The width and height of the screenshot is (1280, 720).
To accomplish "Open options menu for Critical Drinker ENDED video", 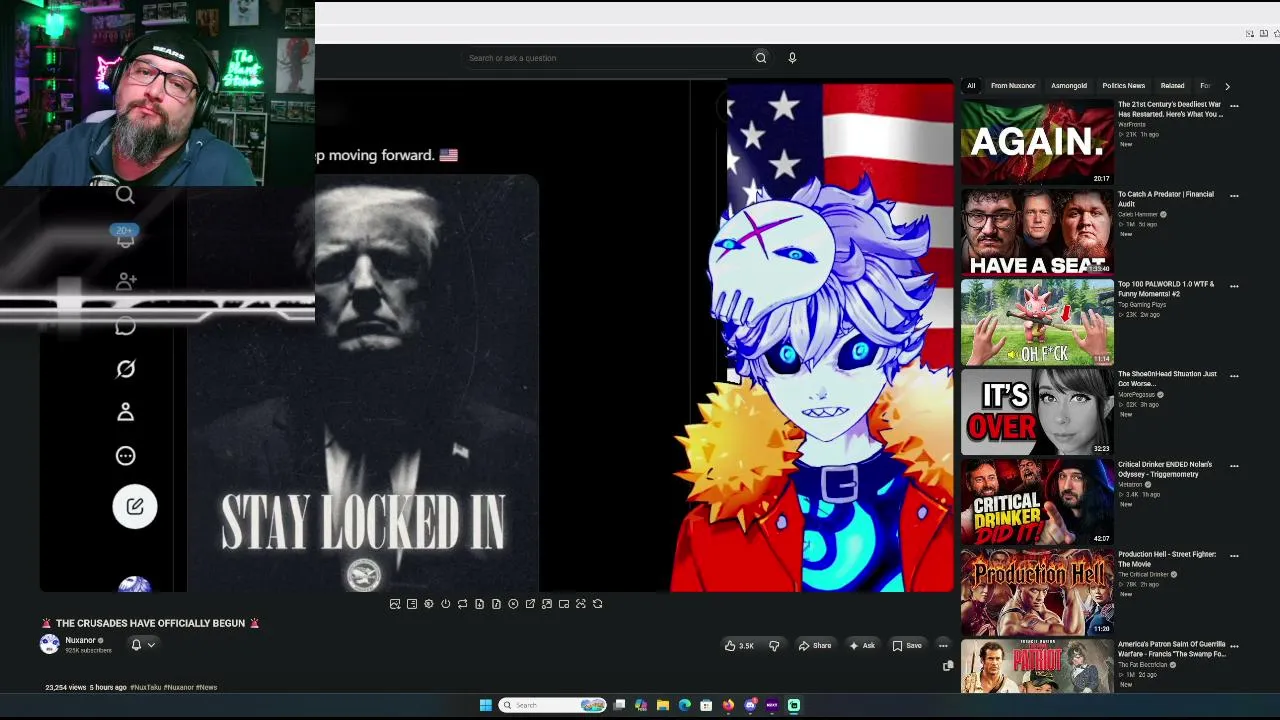I will pyautogui.click(x=1234, y=466).
